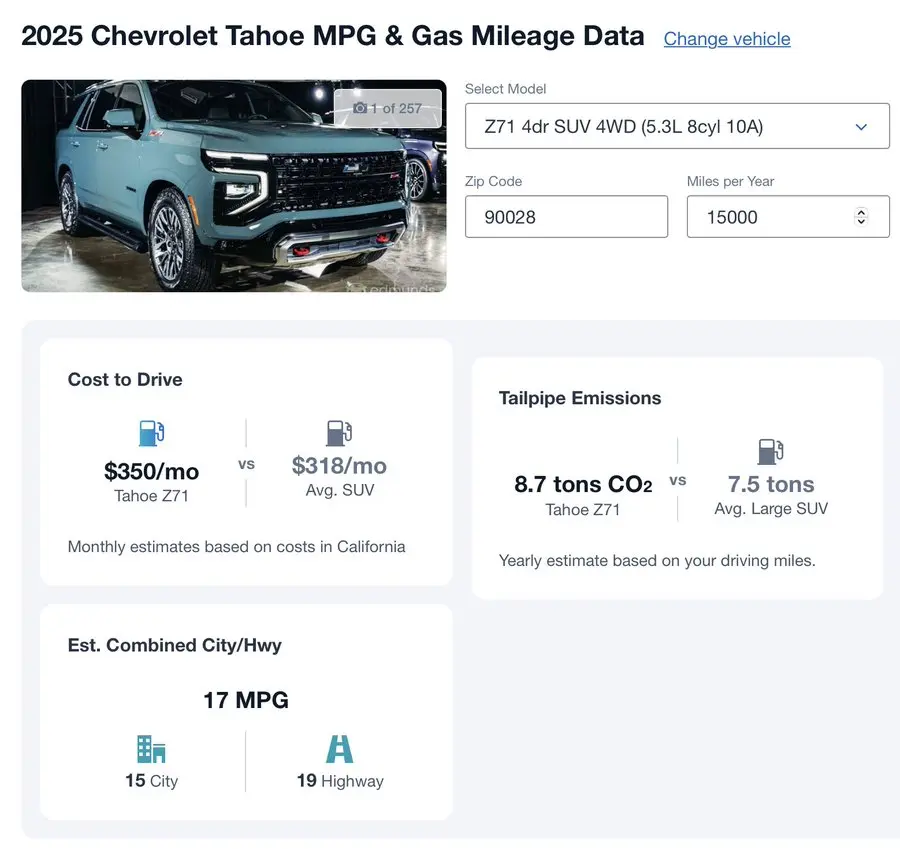
Task: Click the Highway road icon
Action: click(x=340, y=750)
